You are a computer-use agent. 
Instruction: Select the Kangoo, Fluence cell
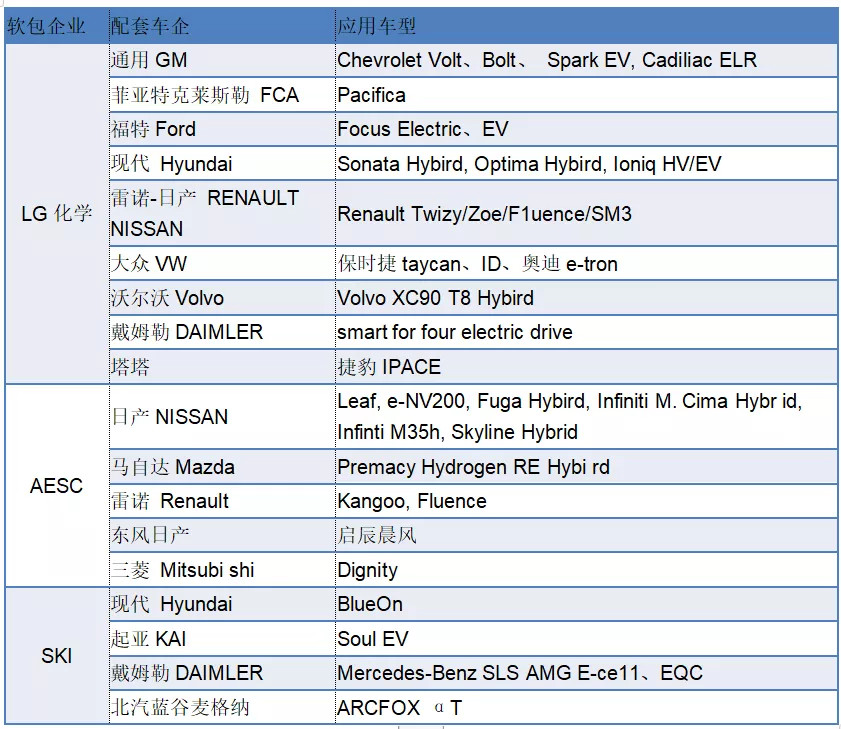[586, 501]
